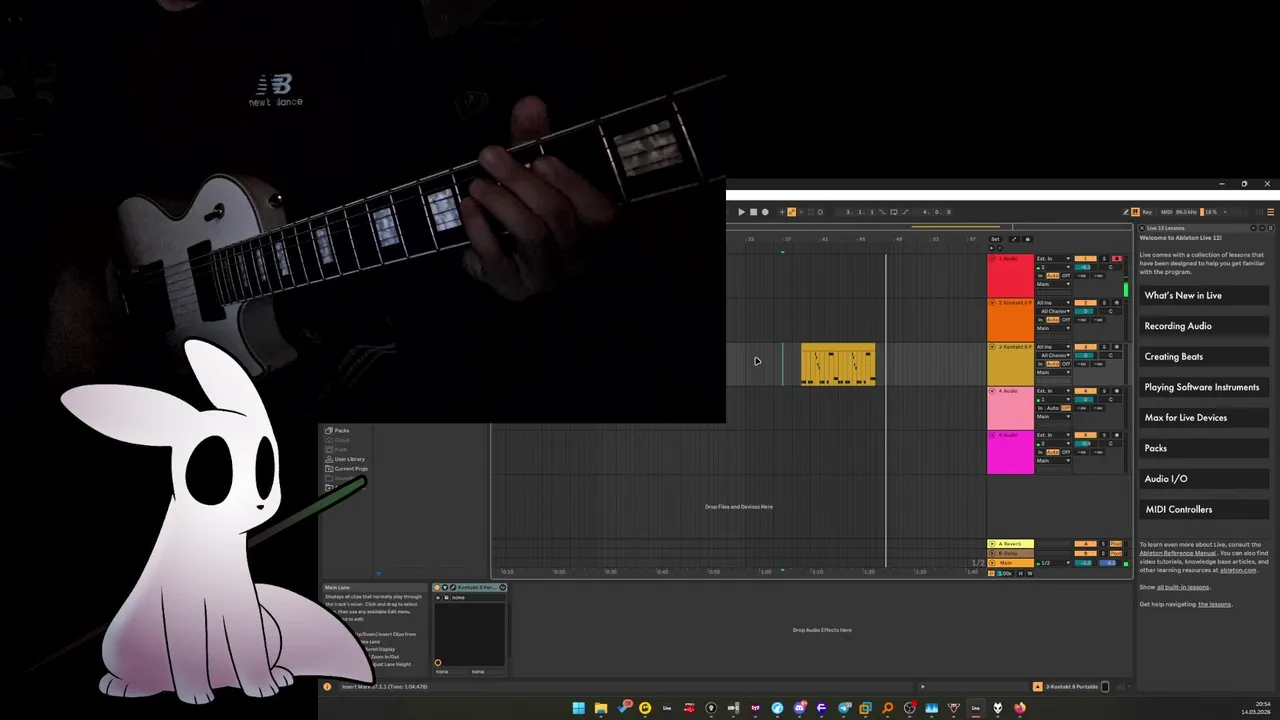Follow the 'Ableton Reference Manual' link
Image resolution: width=1280 pixels, height=720 pixels.
pos(1178,553)
